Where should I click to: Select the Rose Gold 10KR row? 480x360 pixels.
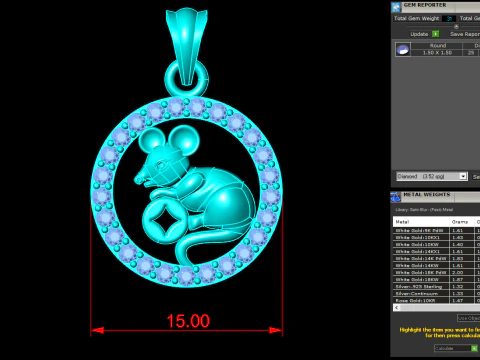436,300
